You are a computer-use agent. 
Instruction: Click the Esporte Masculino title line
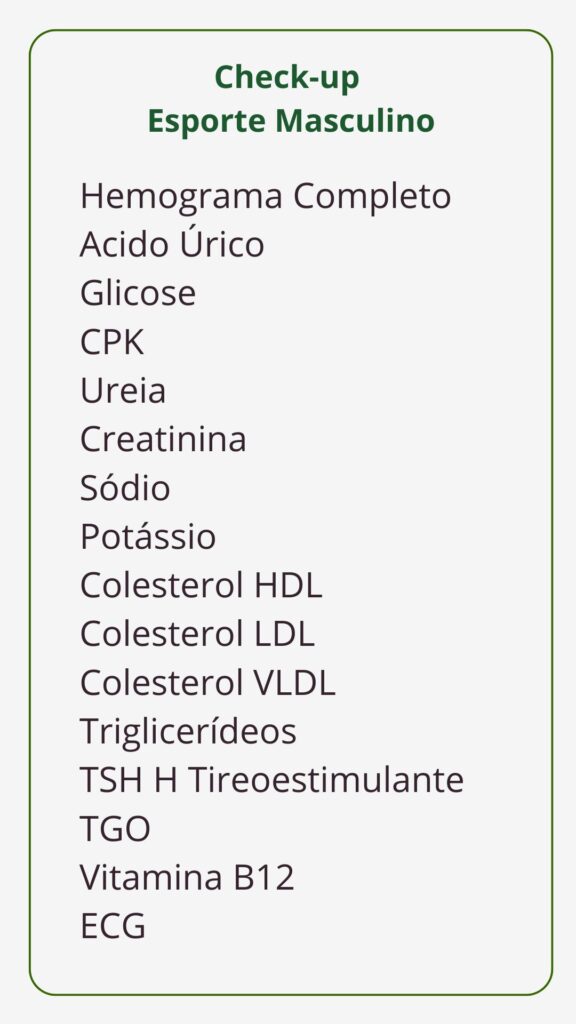click(x=291, y=121)
